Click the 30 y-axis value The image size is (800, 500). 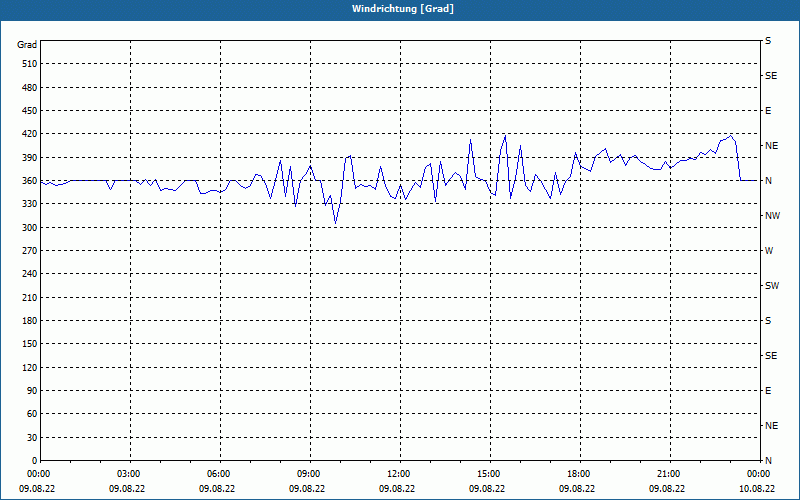click(x=32, y=438)
